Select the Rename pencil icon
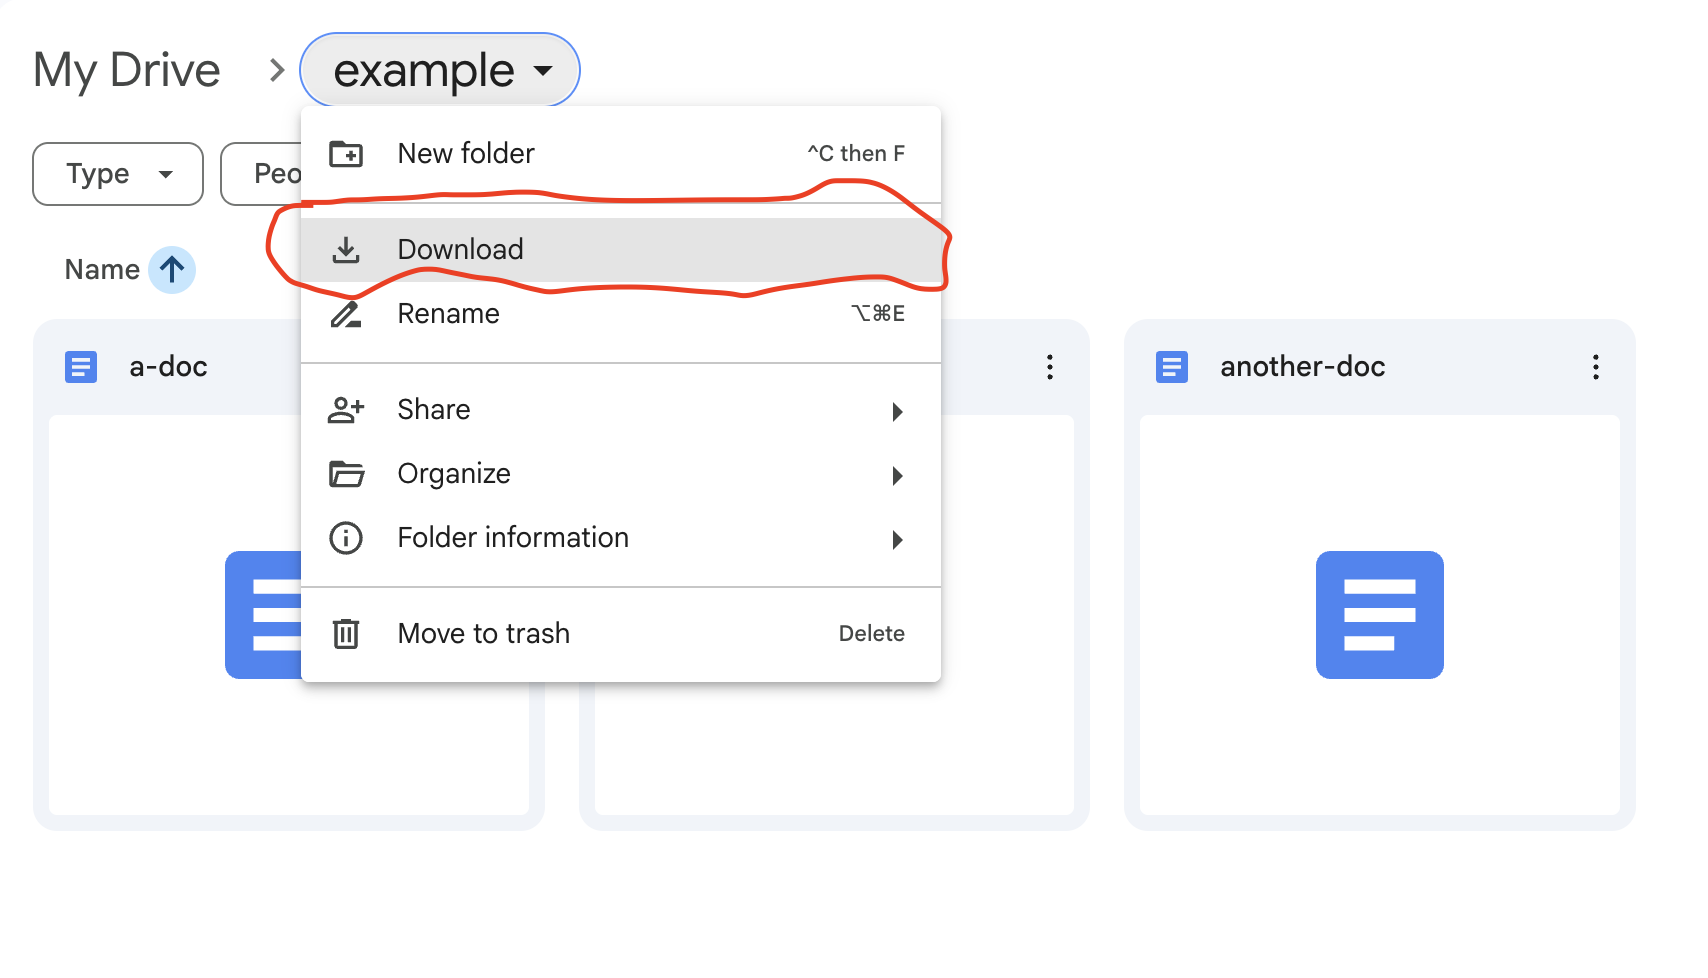1708x978 pixels. 346,314
